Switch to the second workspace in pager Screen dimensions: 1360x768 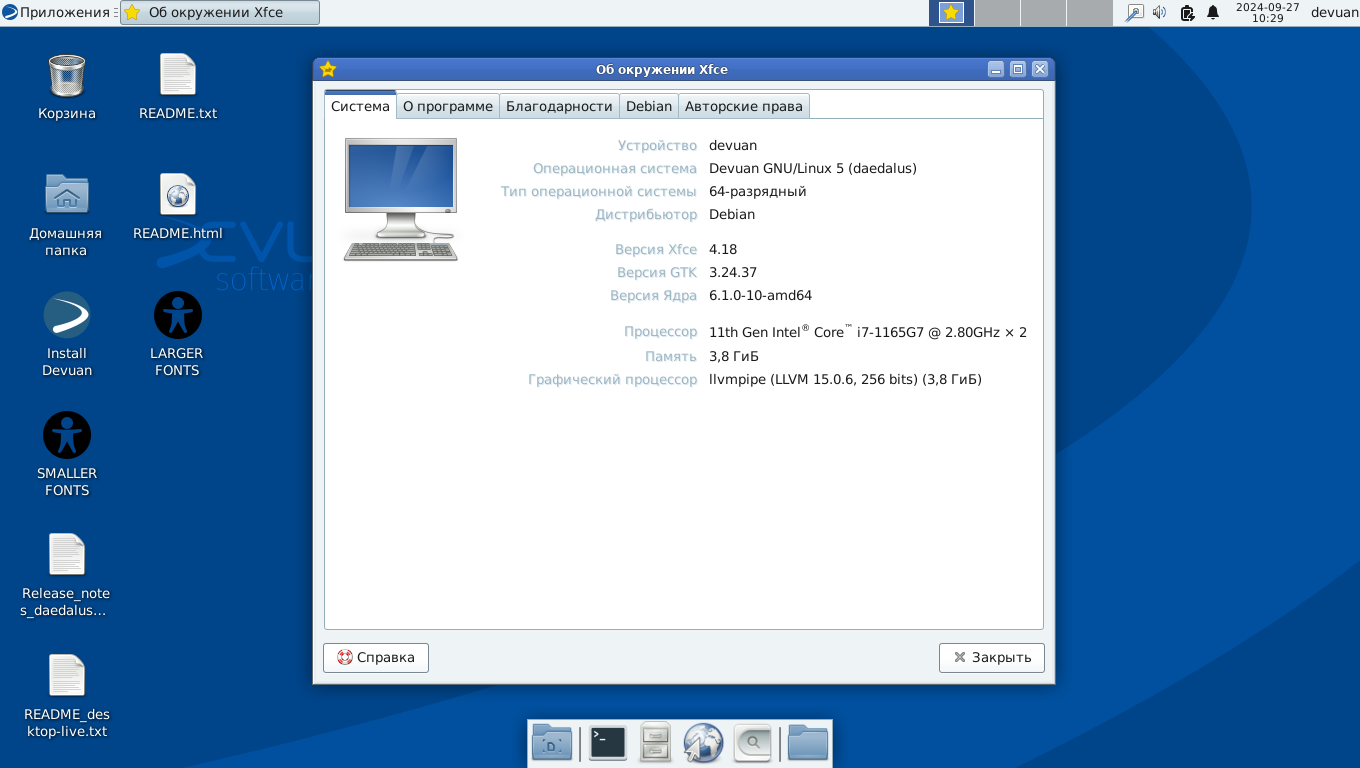click(997, 13)
